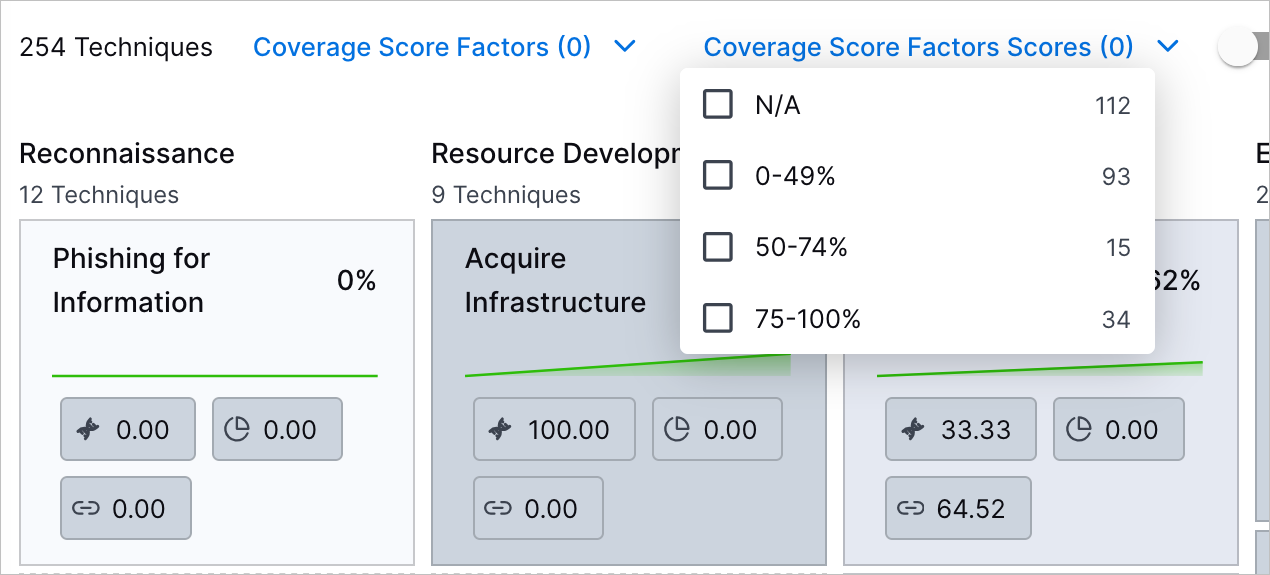Viewport: 1270px width, 575px height.
Task: Click the 93 count next to 0-49%
Action: click(x=1116, y=176)
